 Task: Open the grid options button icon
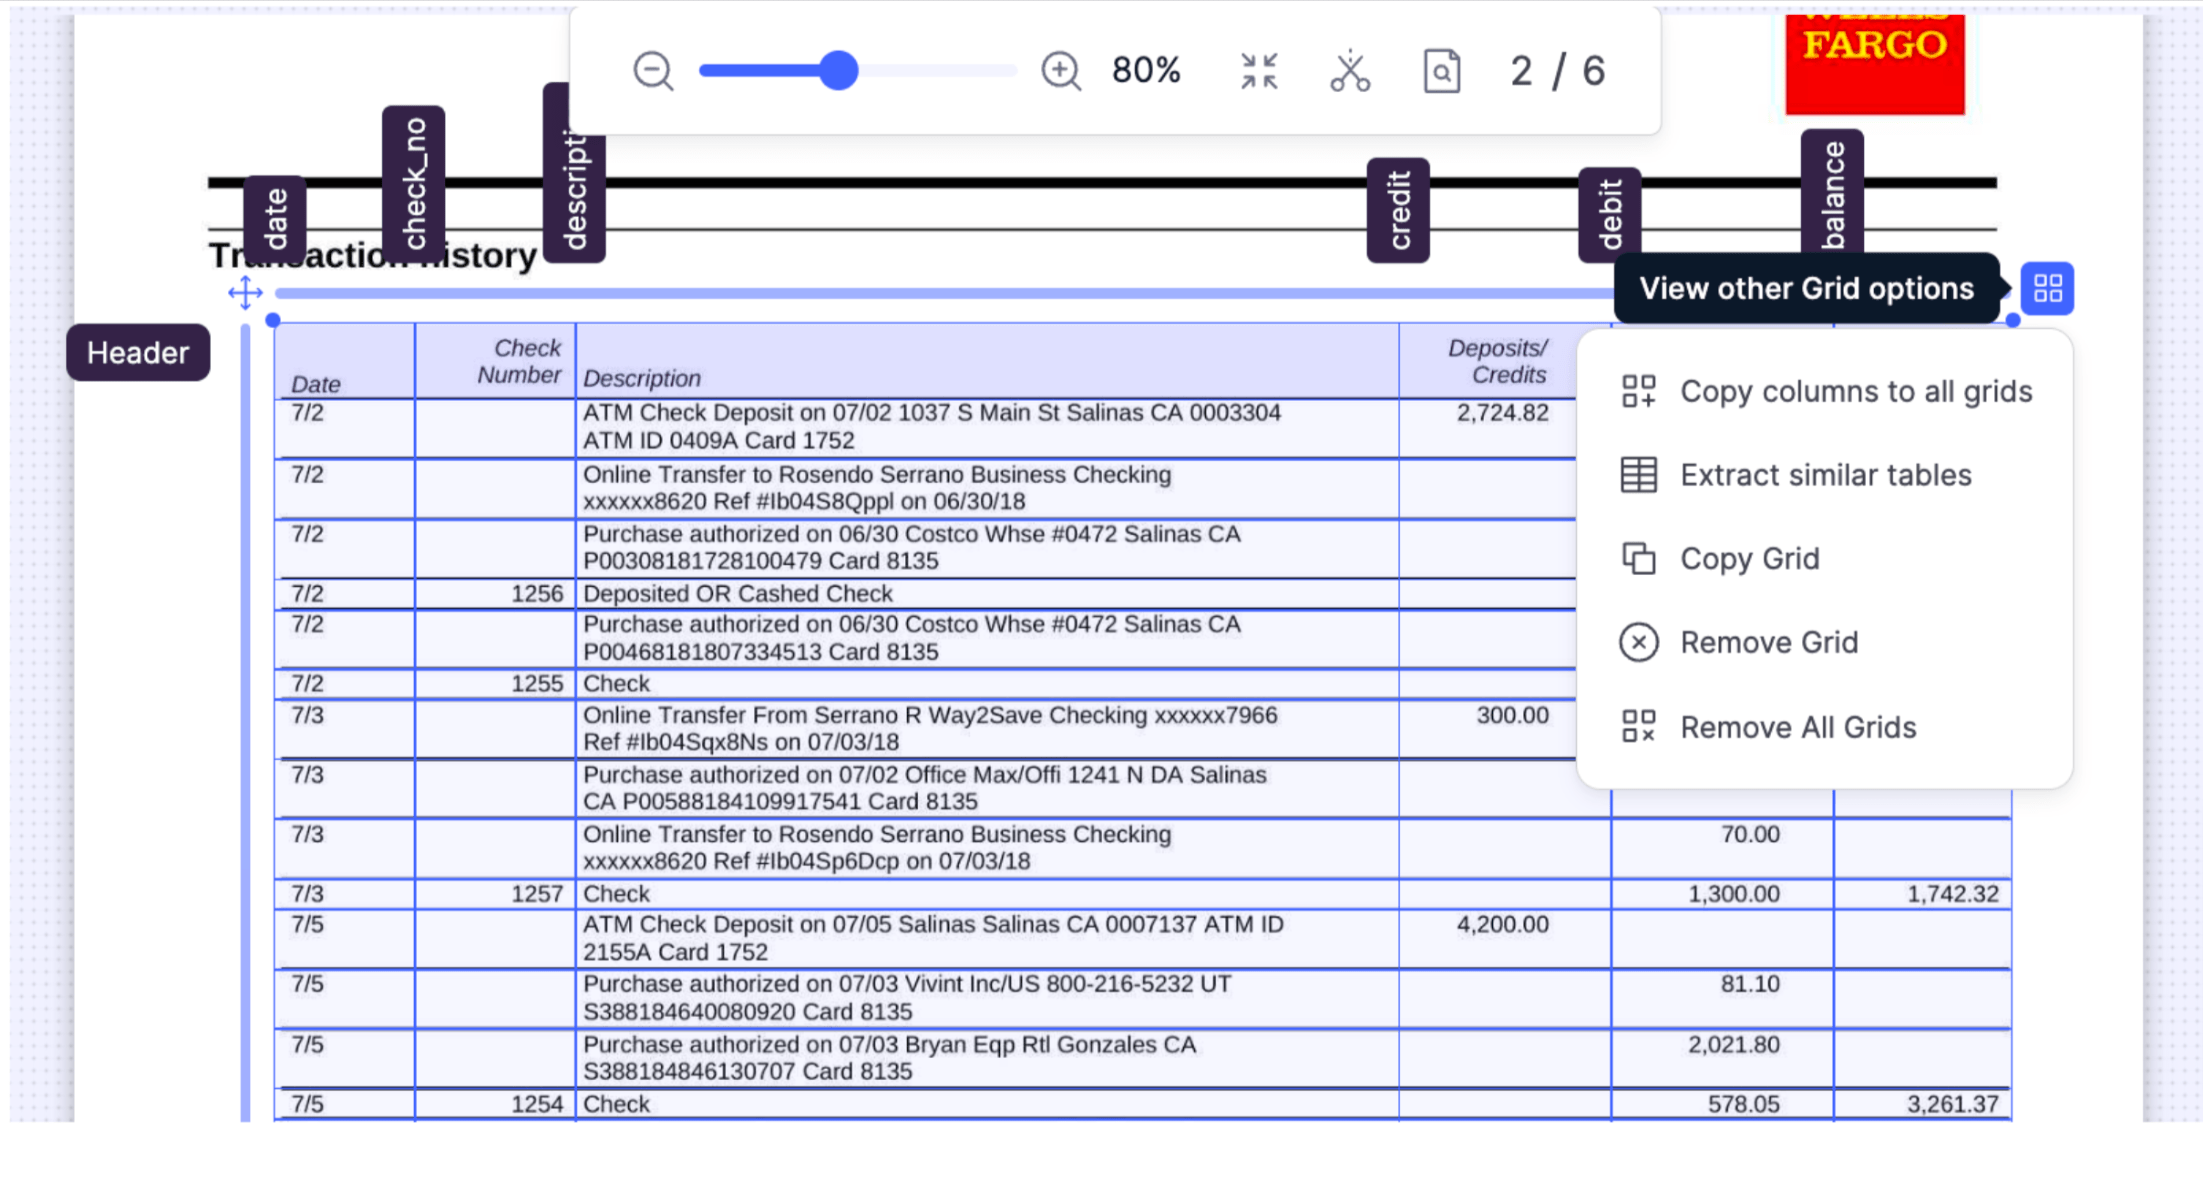[x=2047, y=289]
